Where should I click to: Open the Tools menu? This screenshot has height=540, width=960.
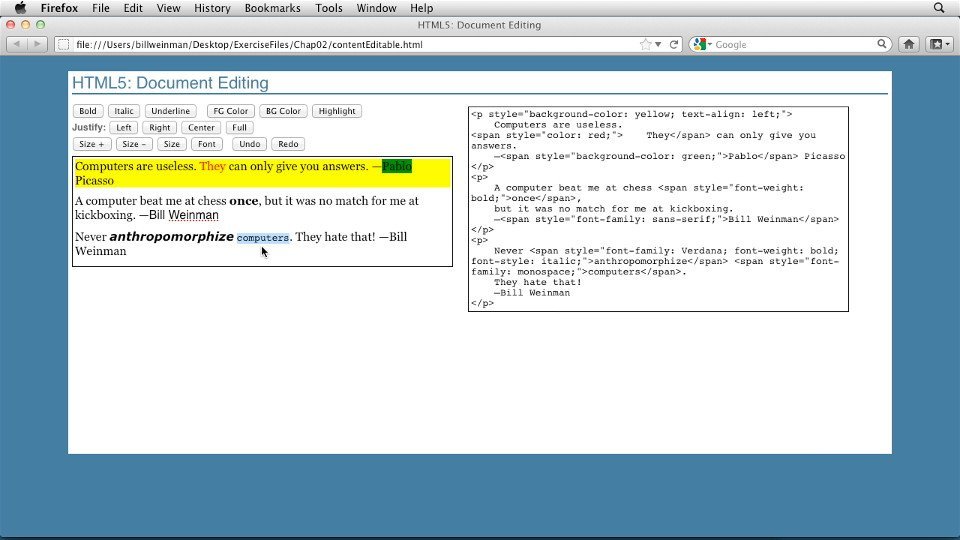tap(329, 8)
